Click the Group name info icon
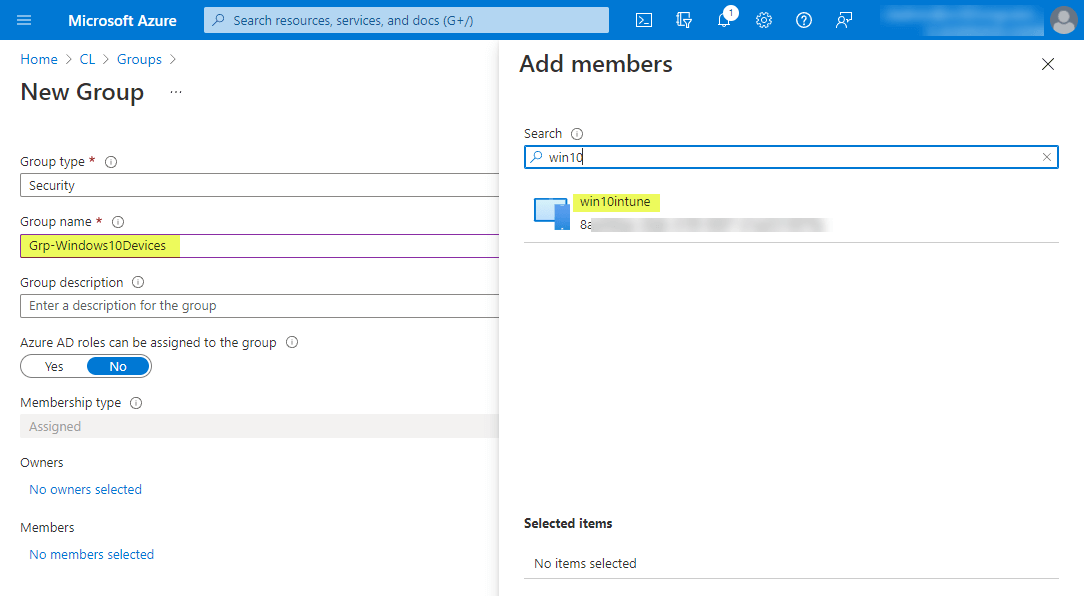The height and width of the screenshot is (596, 1084). (x=118, y=221)
